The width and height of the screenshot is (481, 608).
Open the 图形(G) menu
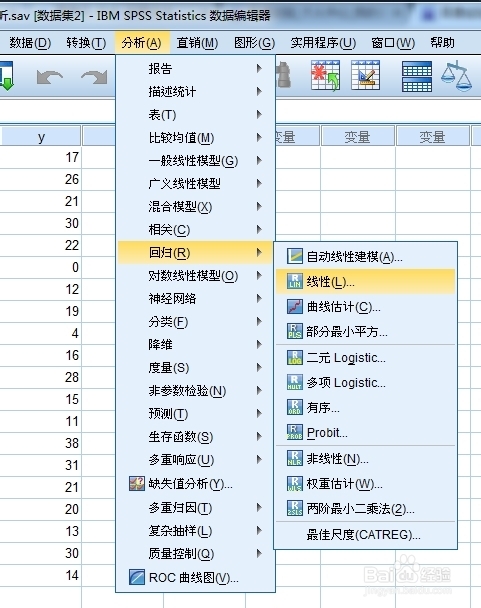(x=254, y=43)
